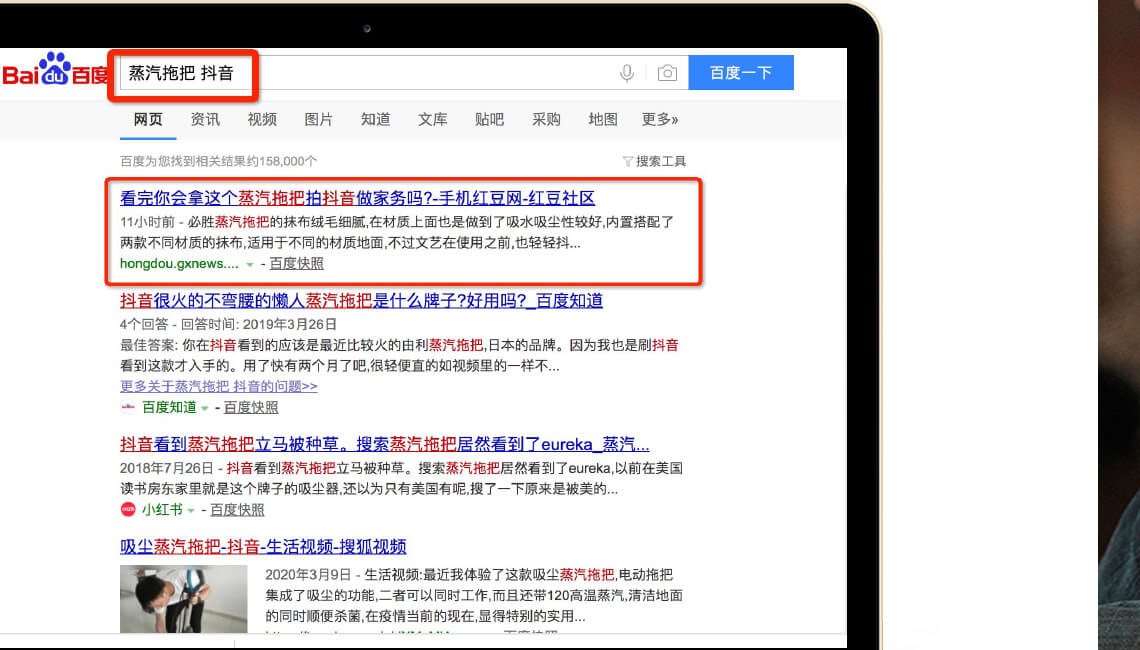Open the 抖音很火的不弯腰的懒人蒸汽拖把 result
Screen dimensions: 1140x650
(361, 301)
